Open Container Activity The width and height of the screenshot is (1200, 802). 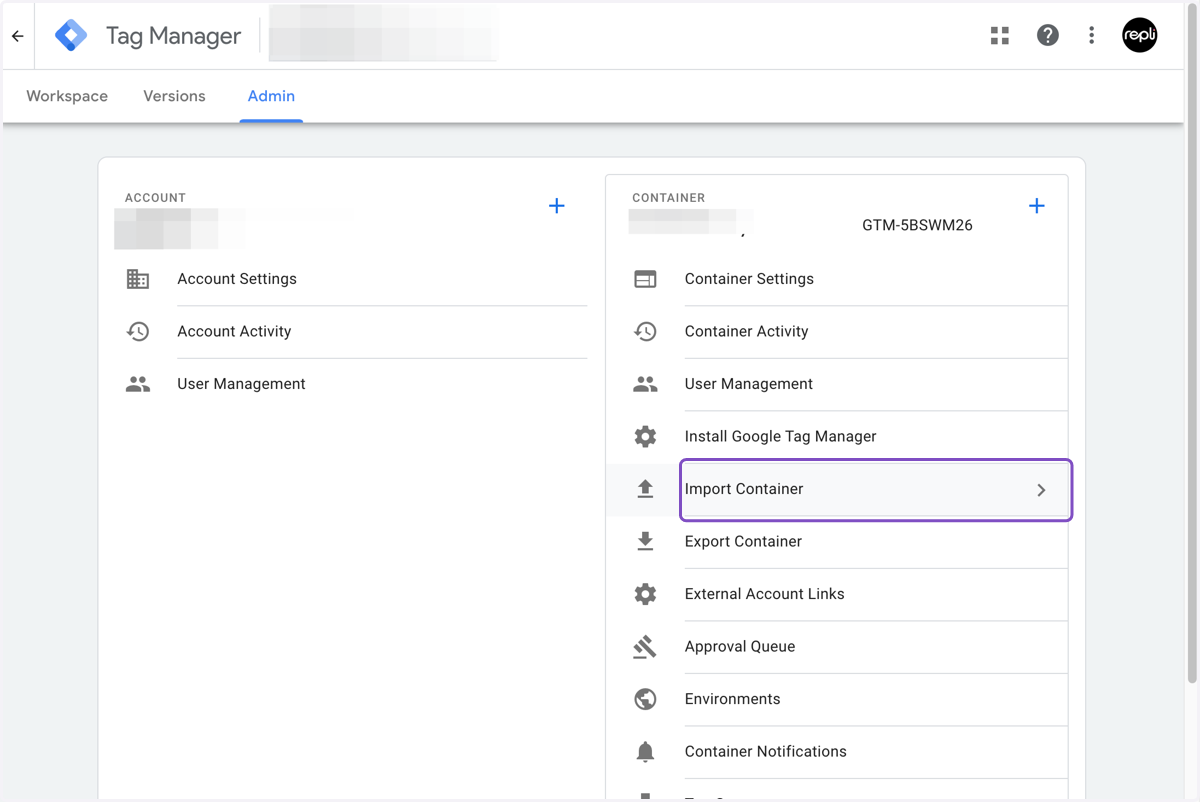(x=746, y=331)
